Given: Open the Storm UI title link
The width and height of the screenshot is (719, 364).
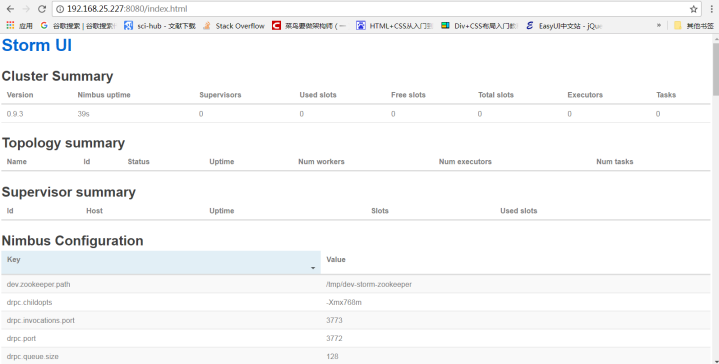Looking at the screenshot, I should 37,45.
